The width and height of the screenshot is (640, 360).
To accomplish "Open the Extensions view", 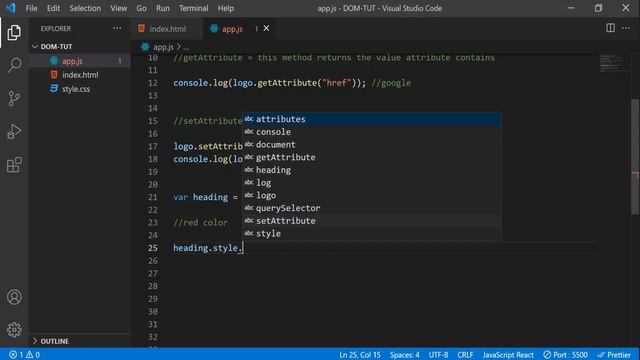I will (x=14, y=165).
